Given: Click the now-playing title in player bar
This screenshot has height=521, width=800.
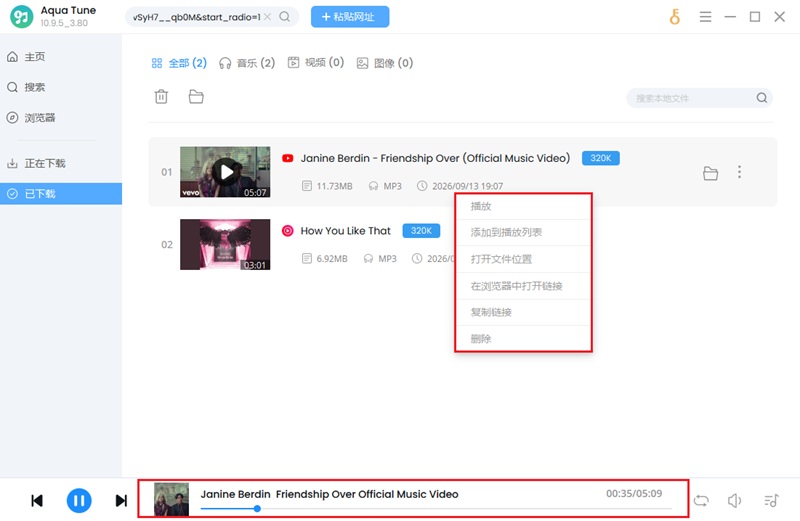Looking at the screenshot, I should pos(329,494).
